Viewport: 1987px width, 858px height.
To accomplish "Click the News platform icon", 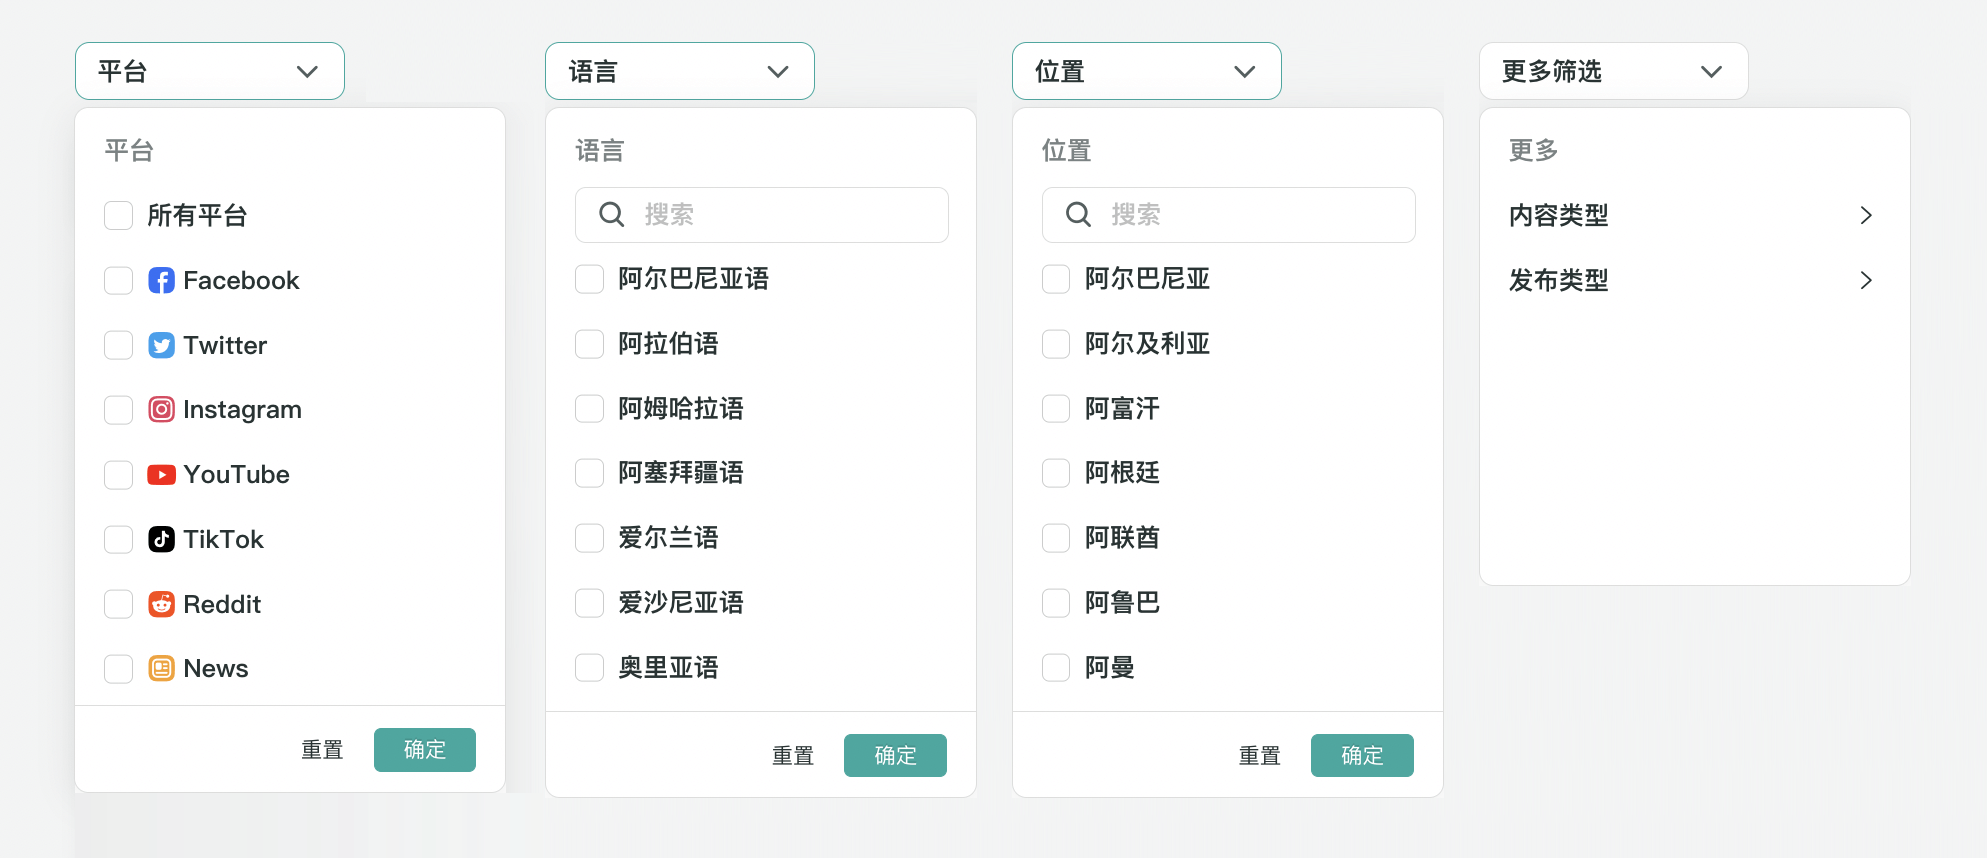I will (x=161, y=669).
